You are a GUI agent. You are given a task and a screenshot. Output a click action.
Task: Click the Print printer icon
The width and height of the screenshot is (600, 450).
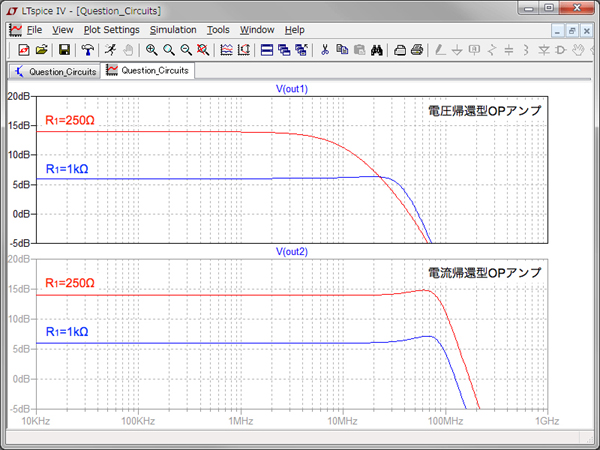pyautogui.click(x=416, y=49)
